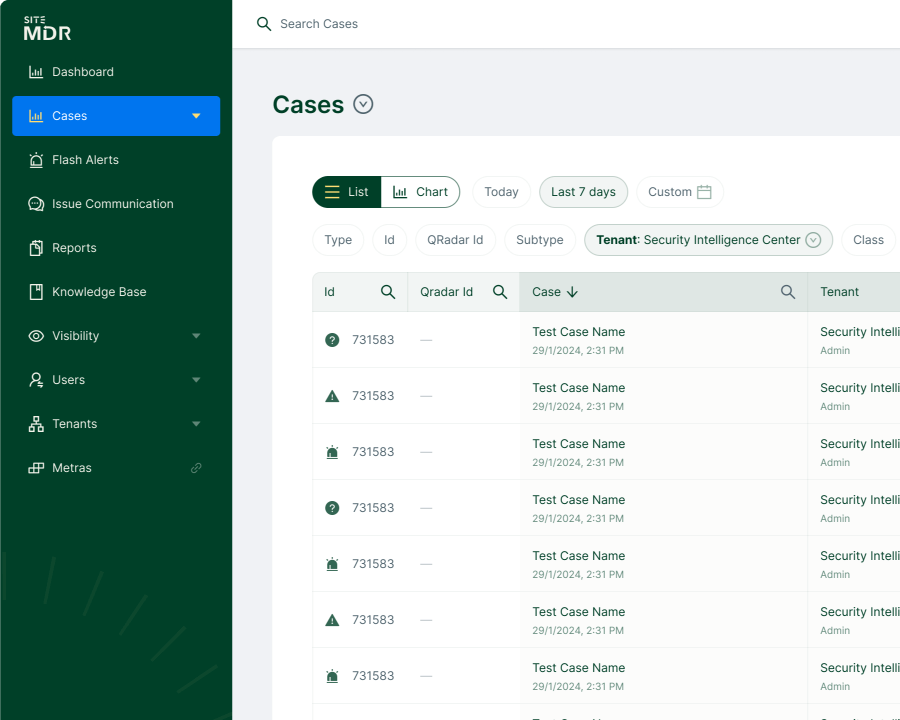The height and width of the screenshot is (720, 900).
Task: Go to Issue Communication section
Action: click(112, 204)
